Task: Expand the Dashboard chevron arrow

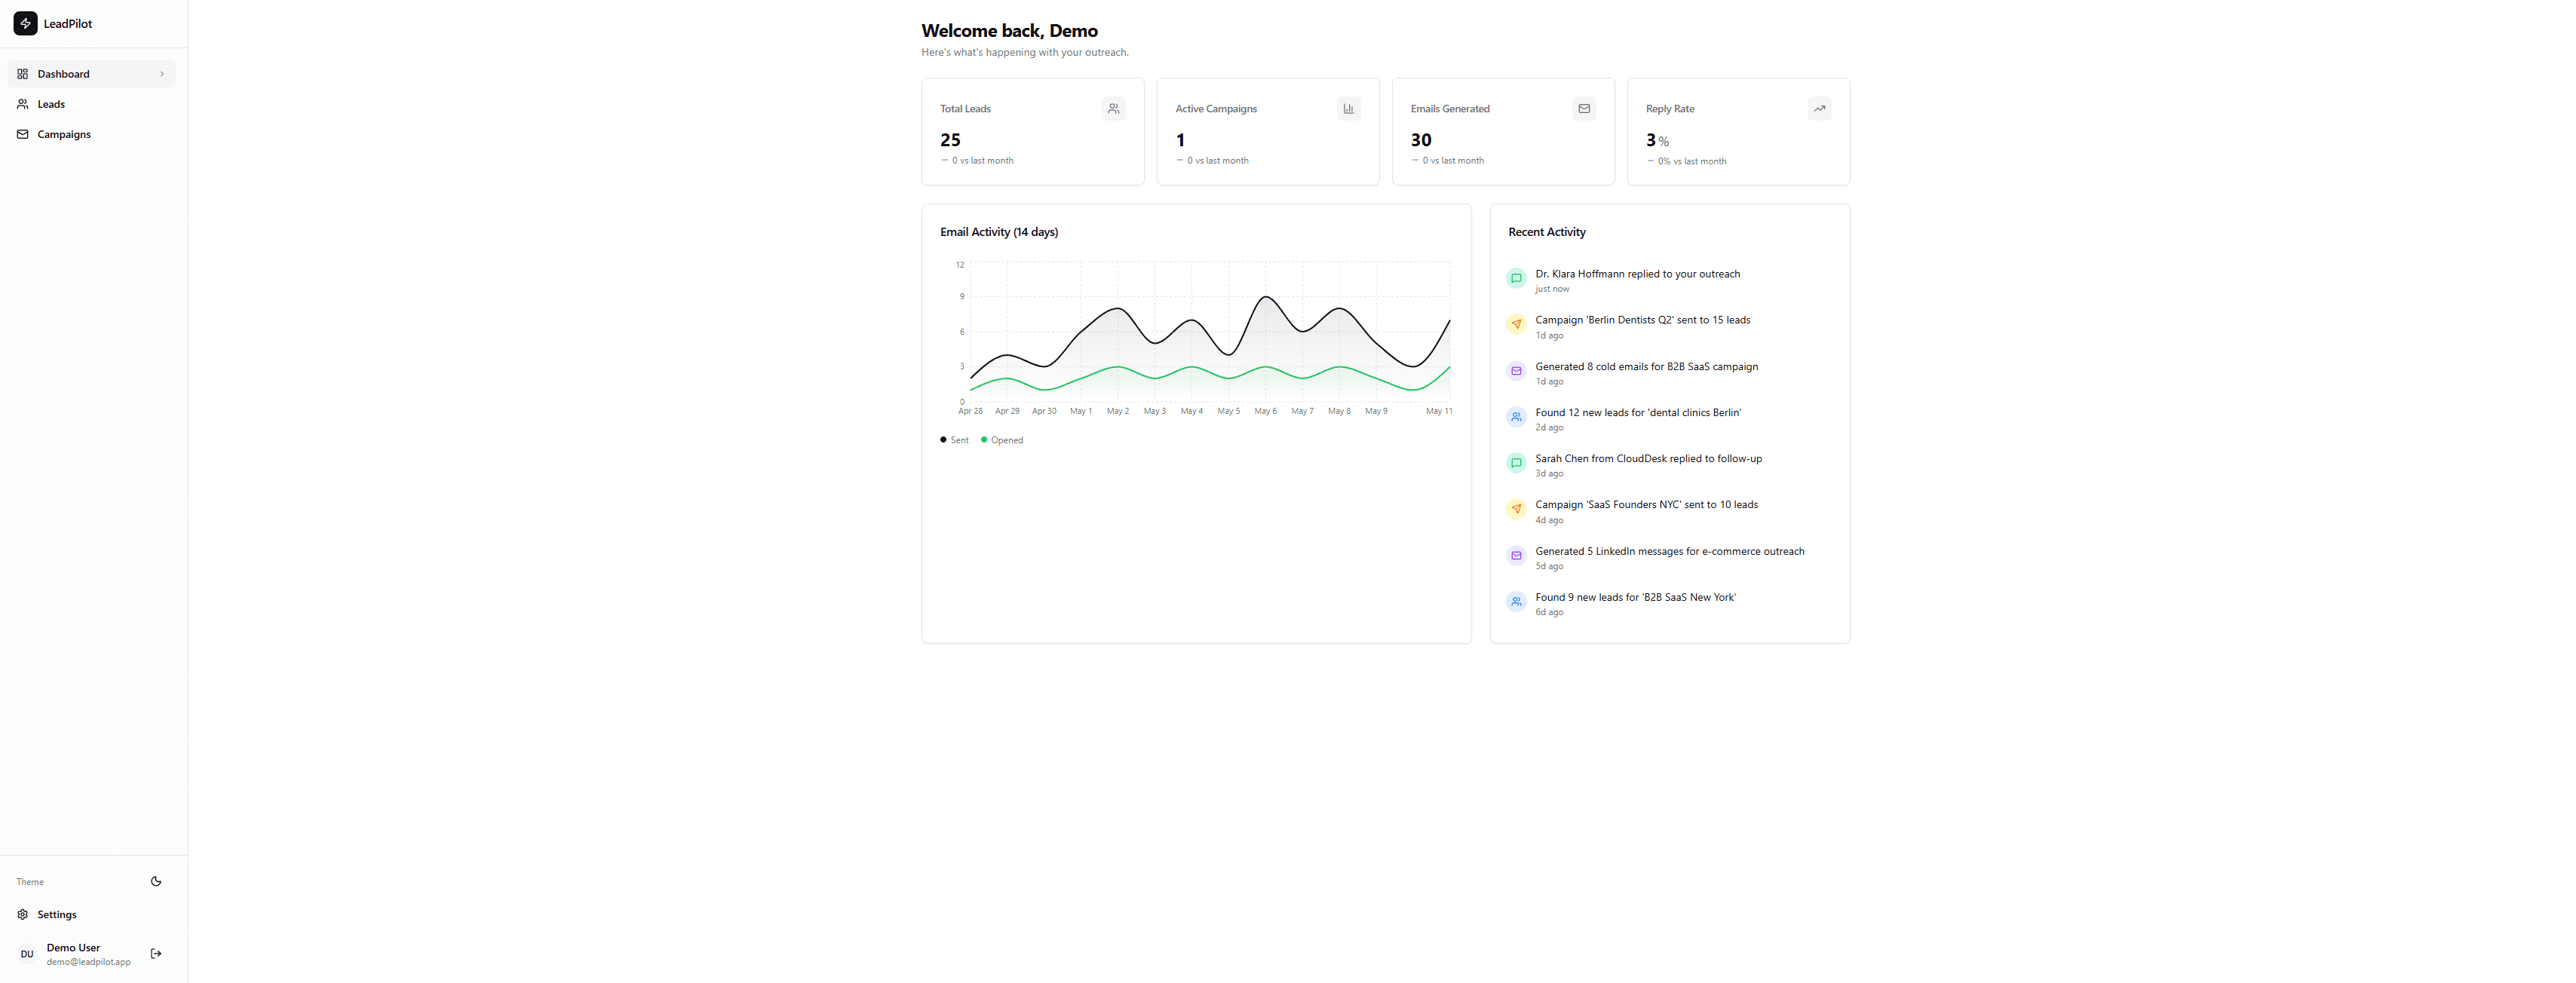Action: click(162, 74)
